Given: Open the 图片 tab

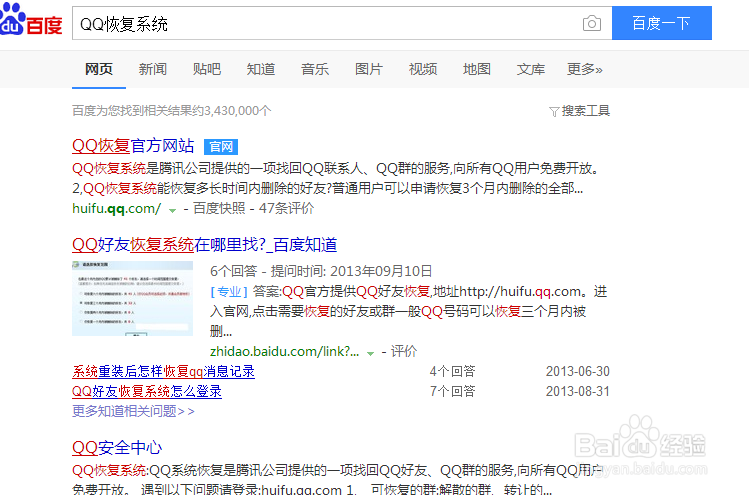Looking at the screenshot, I should point(369,69).
